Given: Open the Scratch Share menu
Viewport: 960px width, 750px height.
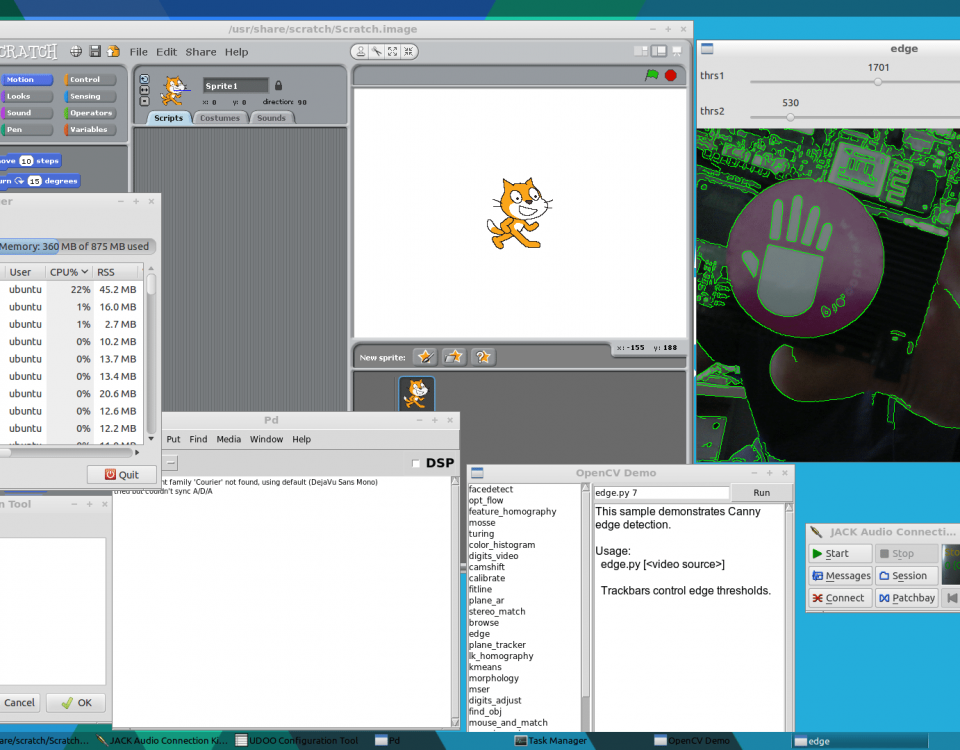Looking at the screenshot, I should [201, 52].
